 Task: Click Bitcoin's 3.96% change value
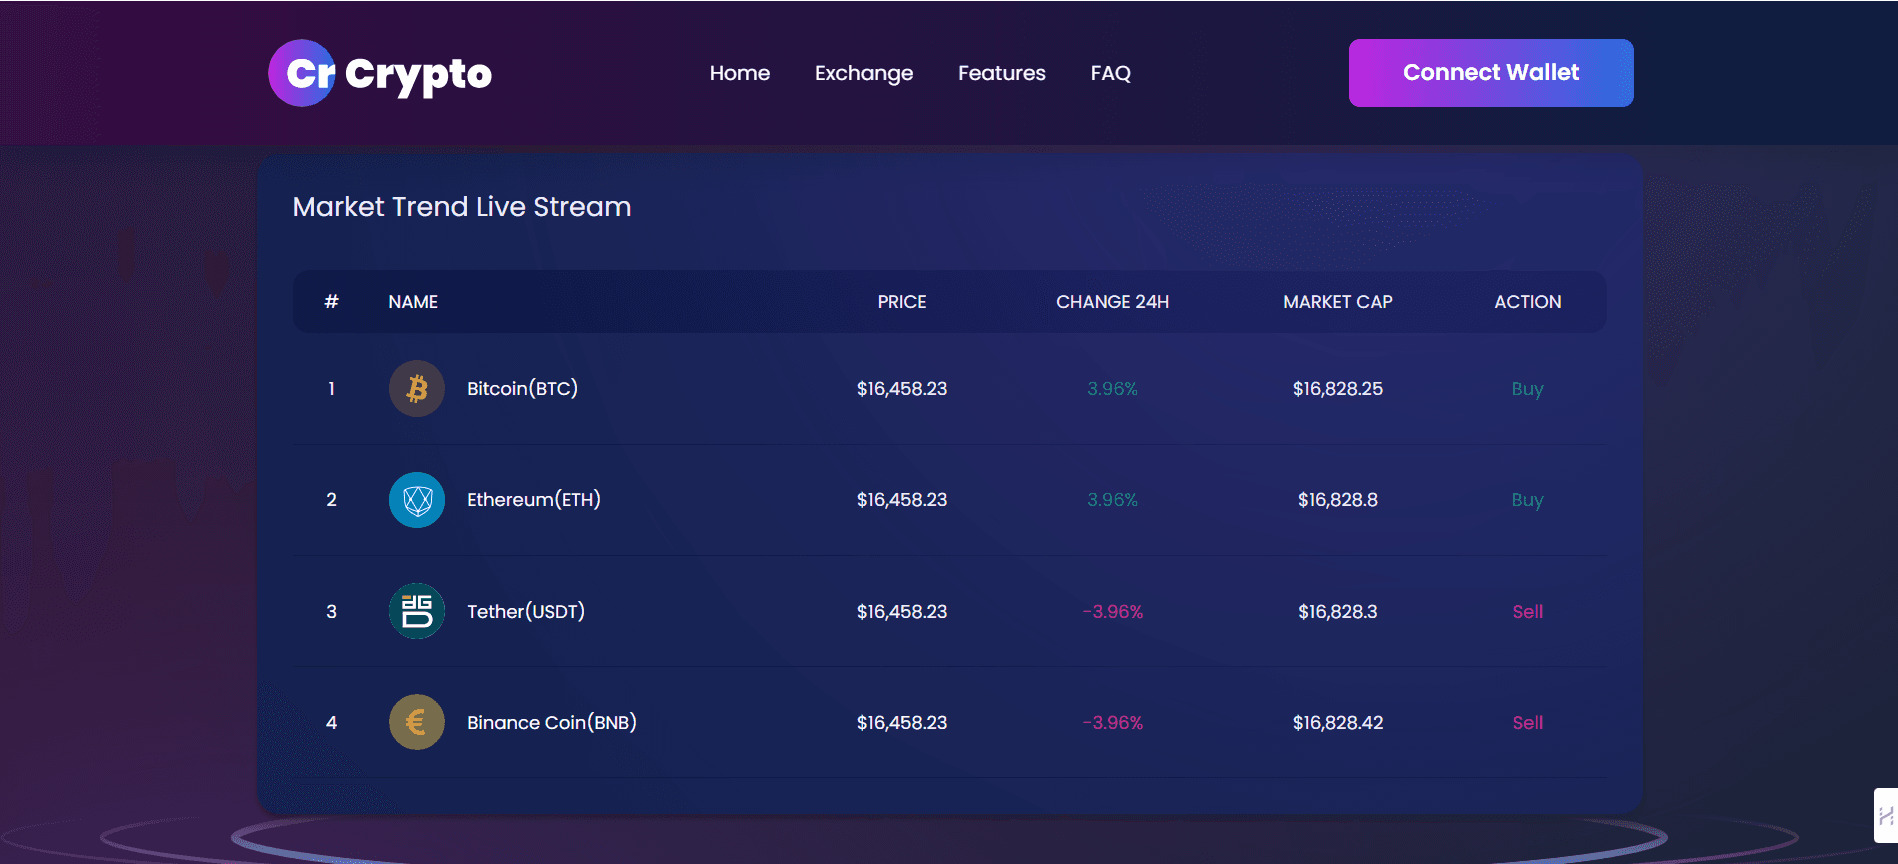tap(1112, 388)
